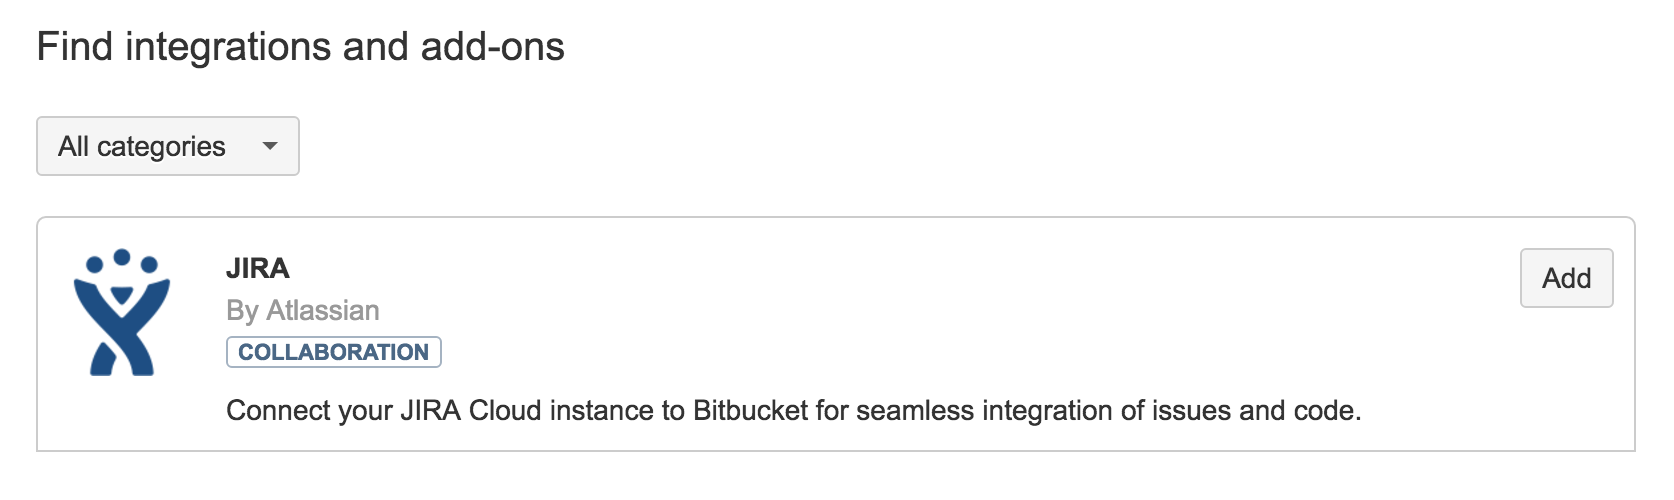Click the JIRA add-on description text

pyautogui.click(x=793, y=410)
